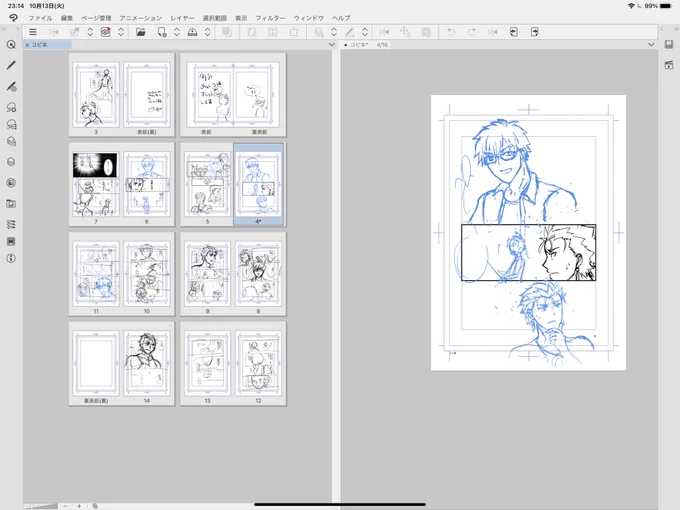Screen dimensions: 680x510
Task: Expand the stepper arrows next to new page icon
Action: pos(177,32)
